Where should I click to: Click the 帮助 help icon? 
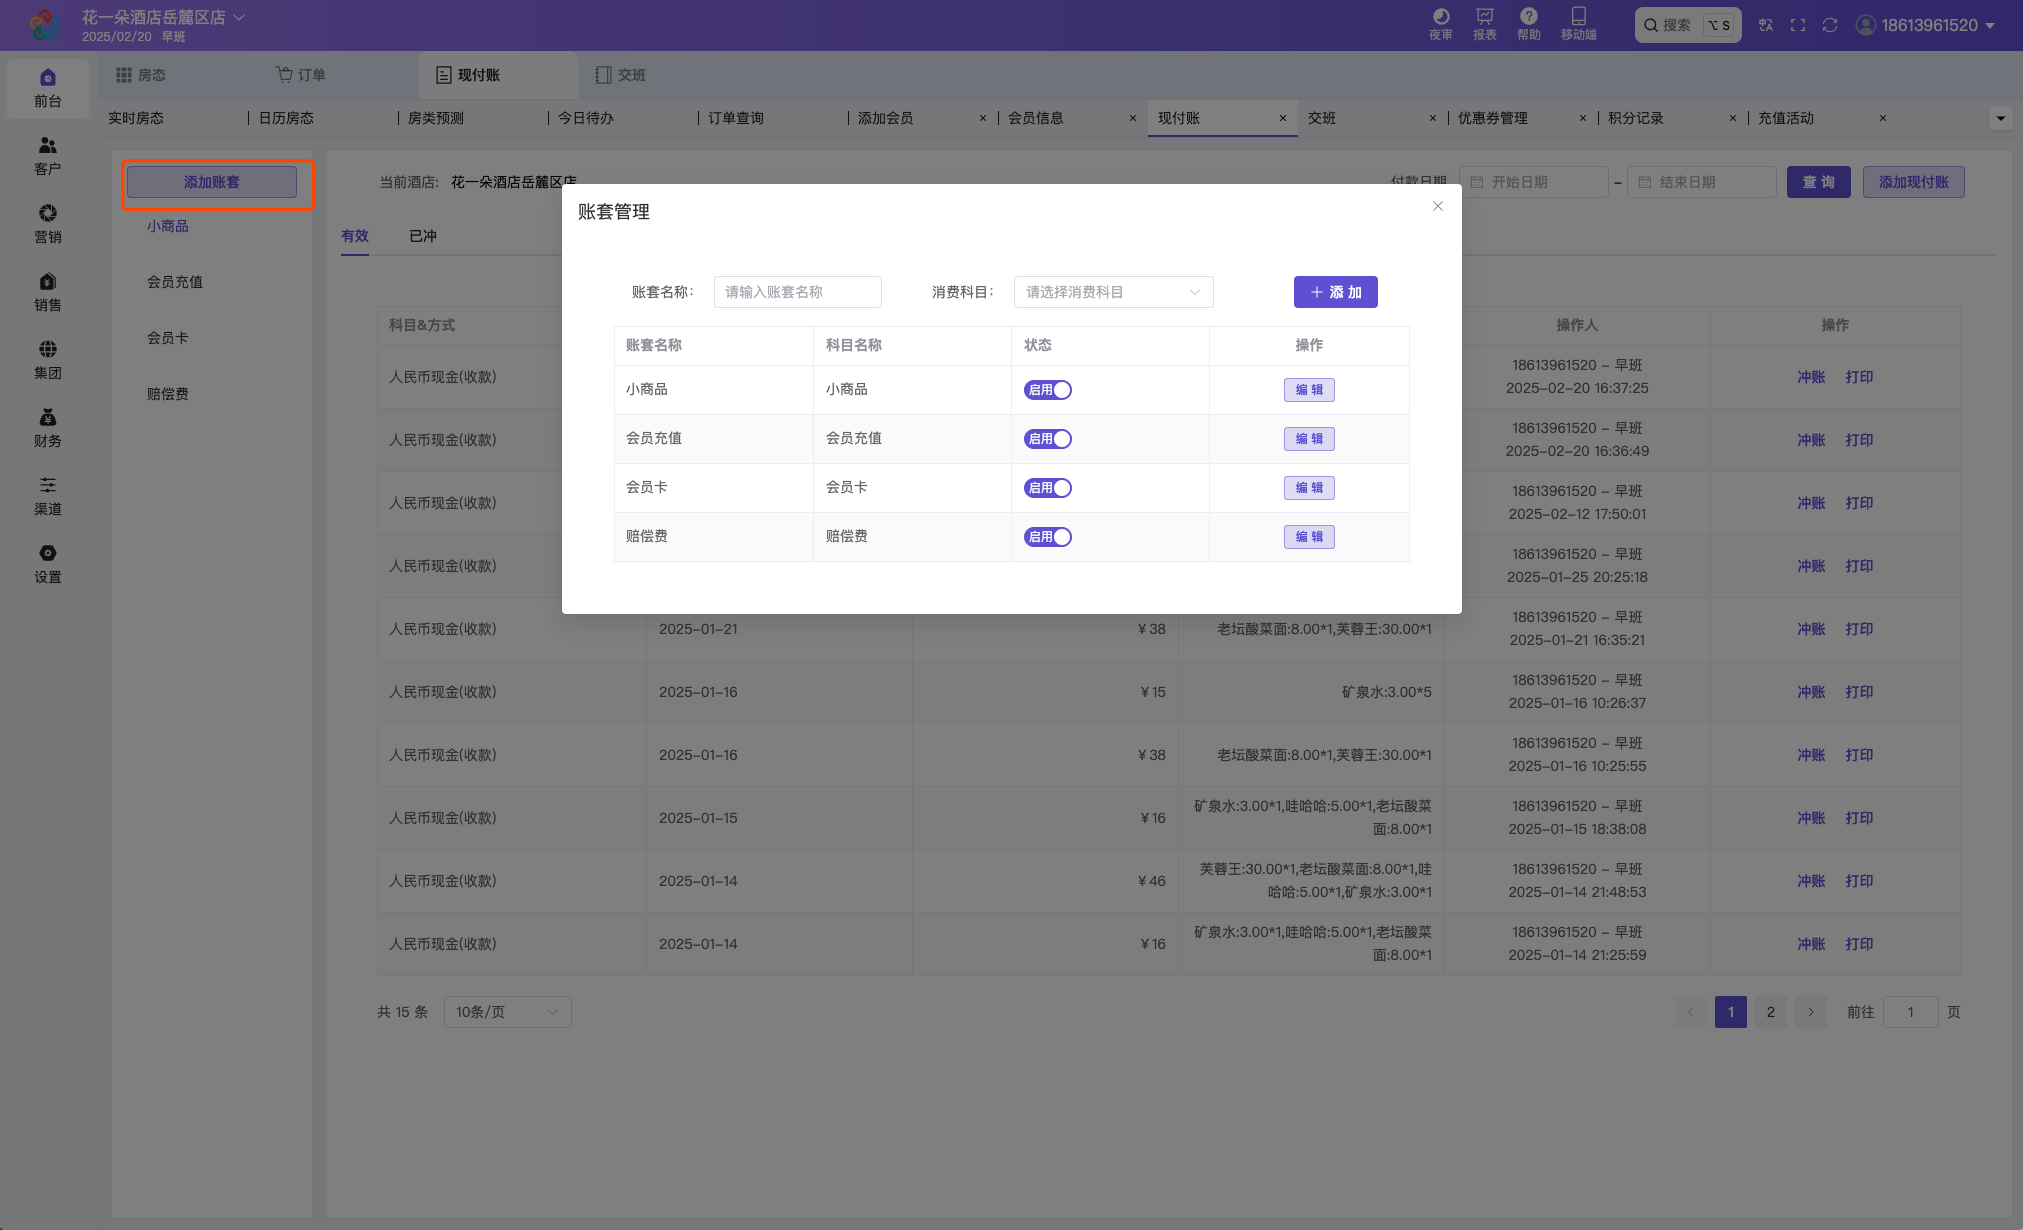tap(1528, 24)
